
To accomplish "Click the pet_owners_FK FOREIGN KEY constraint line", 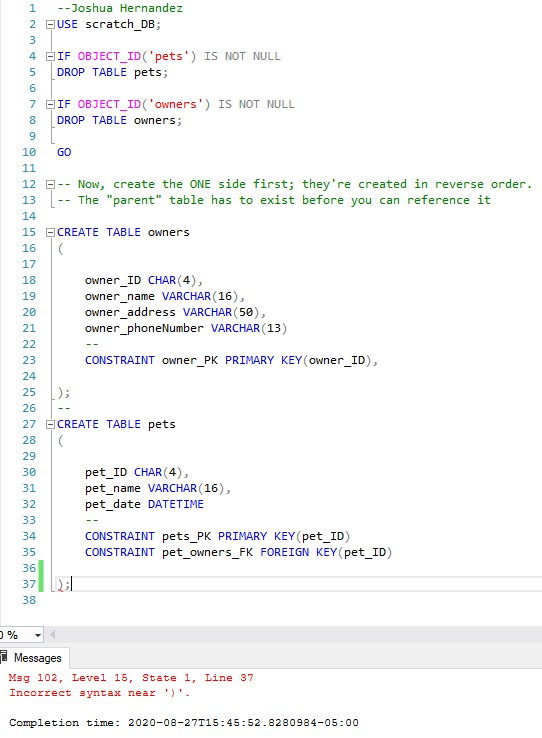I will pyautogui.click(x=239, y=553).
